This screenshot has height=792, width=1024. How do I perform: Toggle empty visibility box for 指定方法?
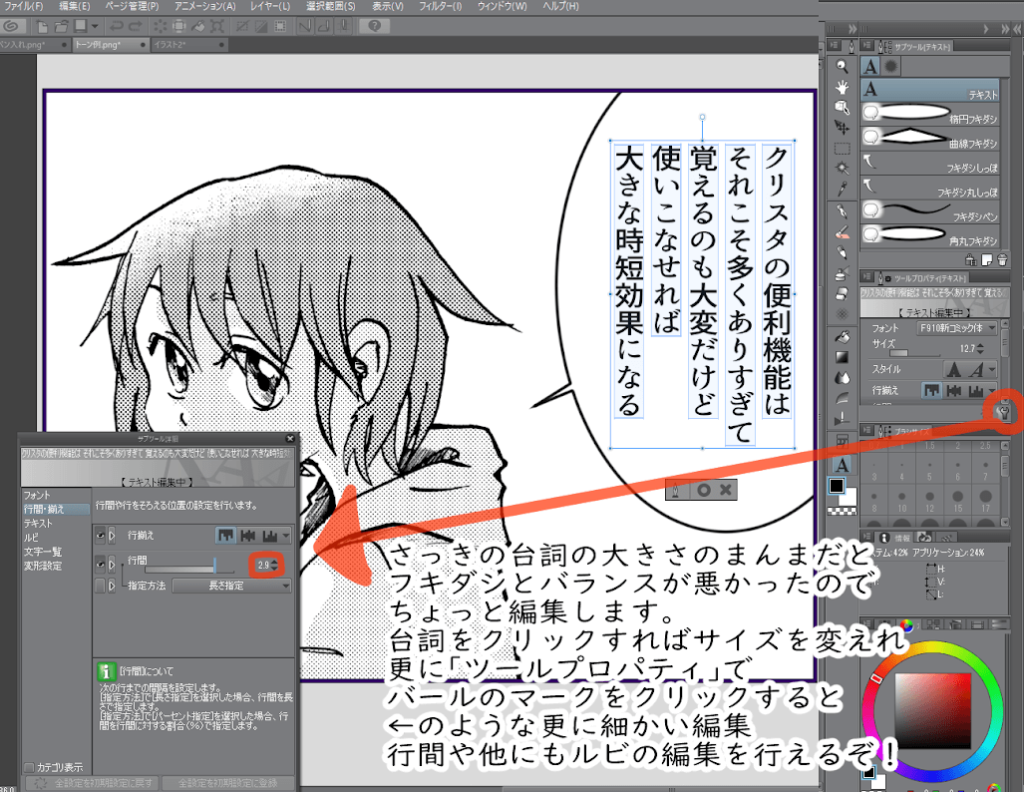click(x=100, y=586)
